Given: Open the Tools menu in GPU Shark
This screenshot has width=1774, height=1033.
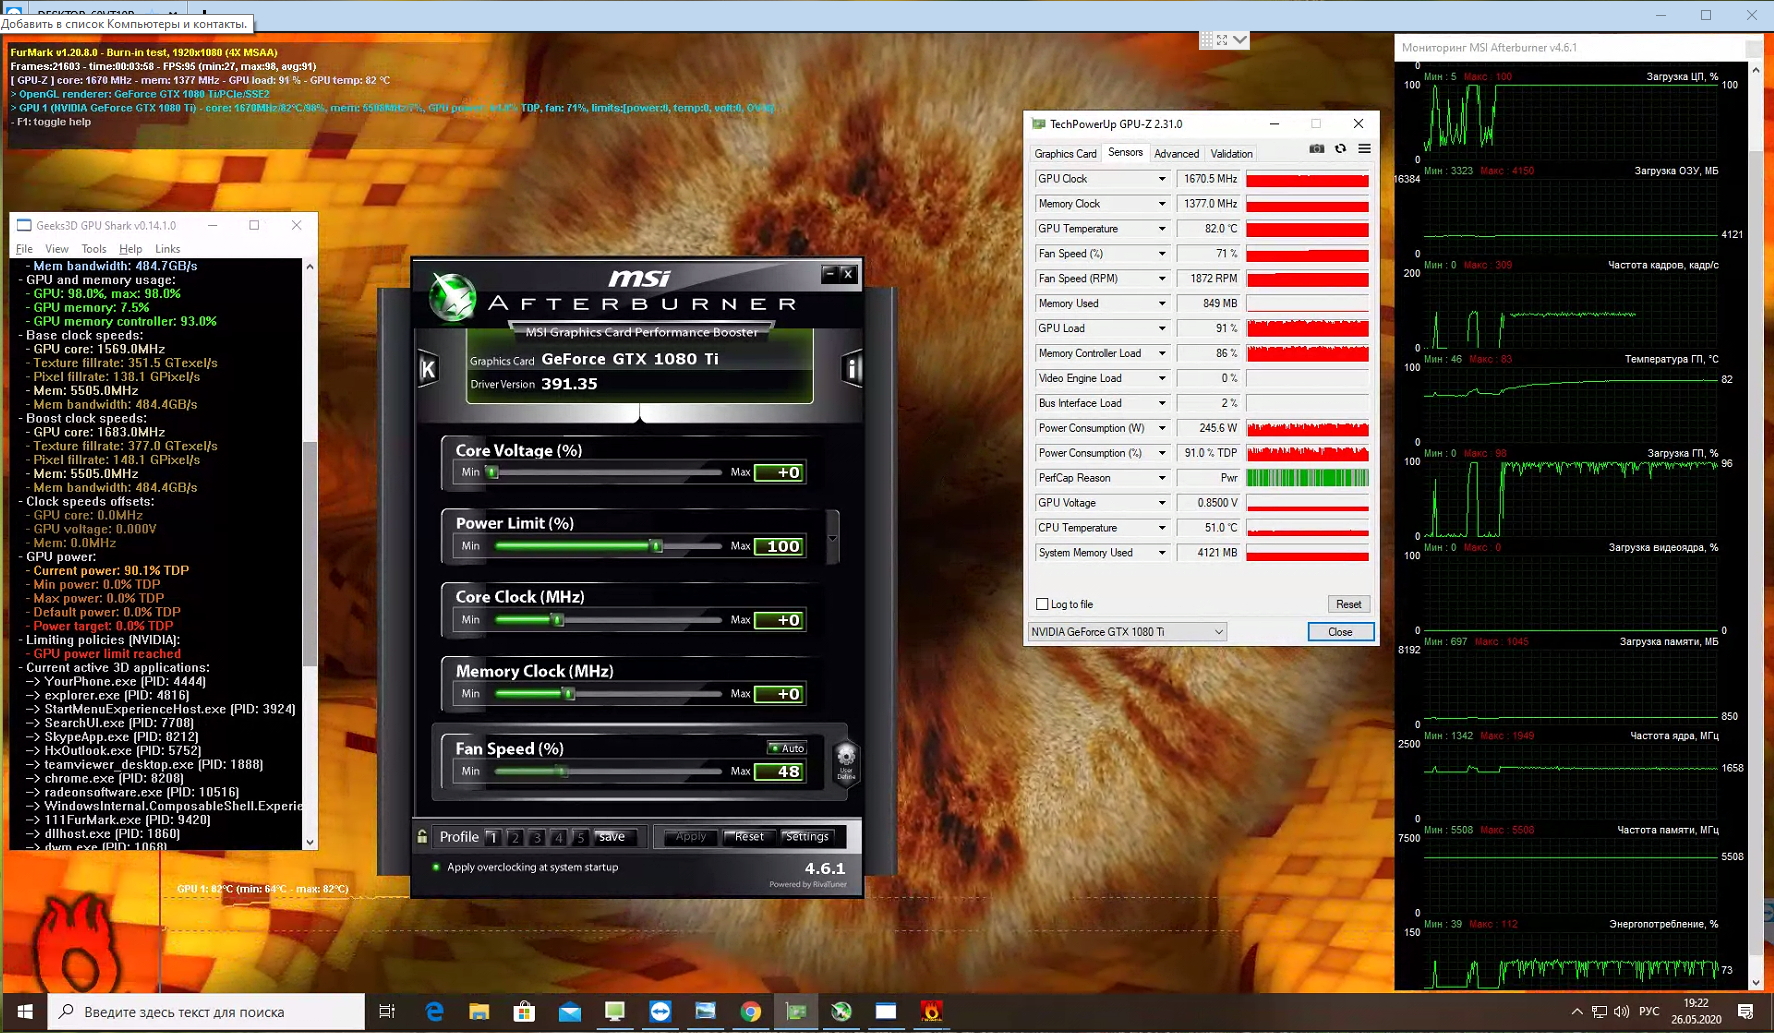Looking at the screenshot, I should coord(94,249).
